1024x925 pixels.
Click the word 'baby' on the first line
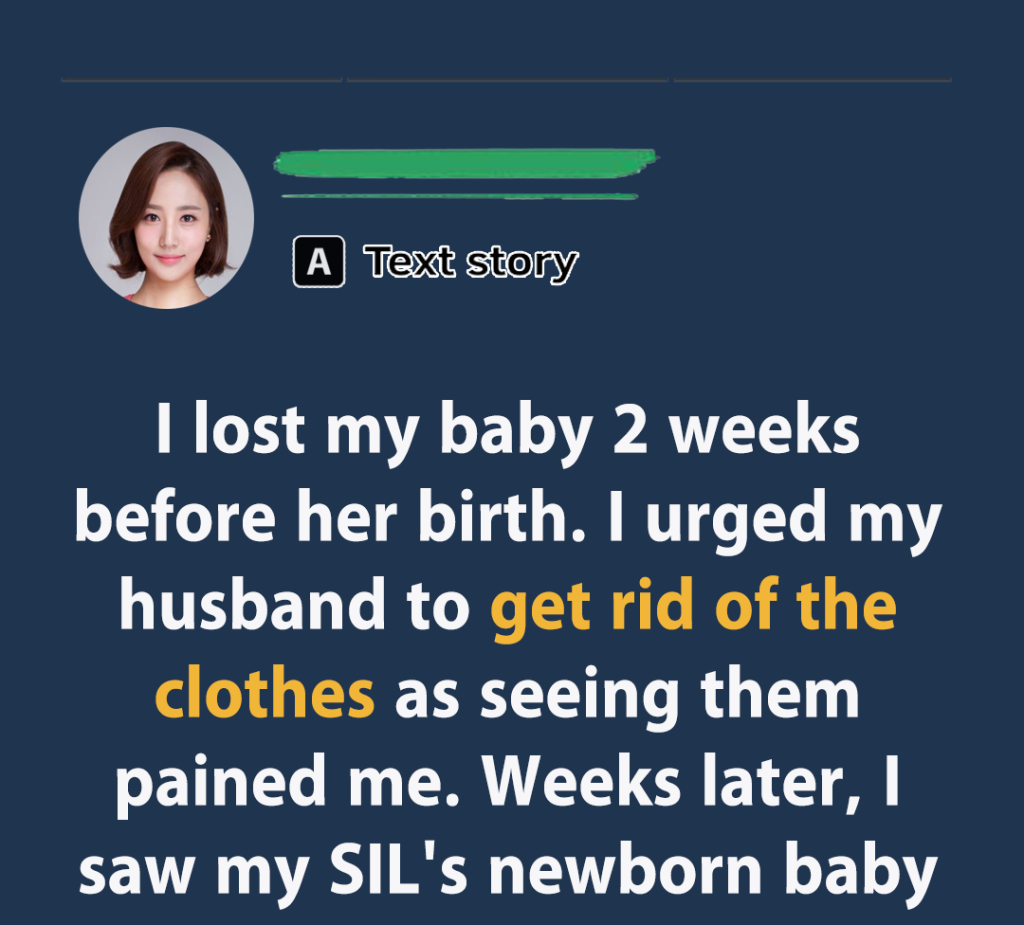(516, 432)
